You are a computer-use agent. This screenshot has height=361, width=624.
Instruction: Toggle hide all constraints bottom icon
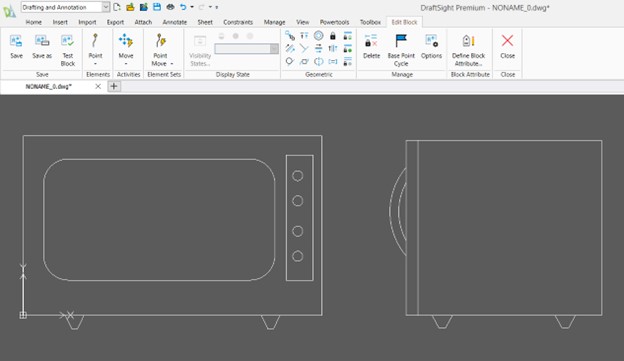[x=347, y=61]
